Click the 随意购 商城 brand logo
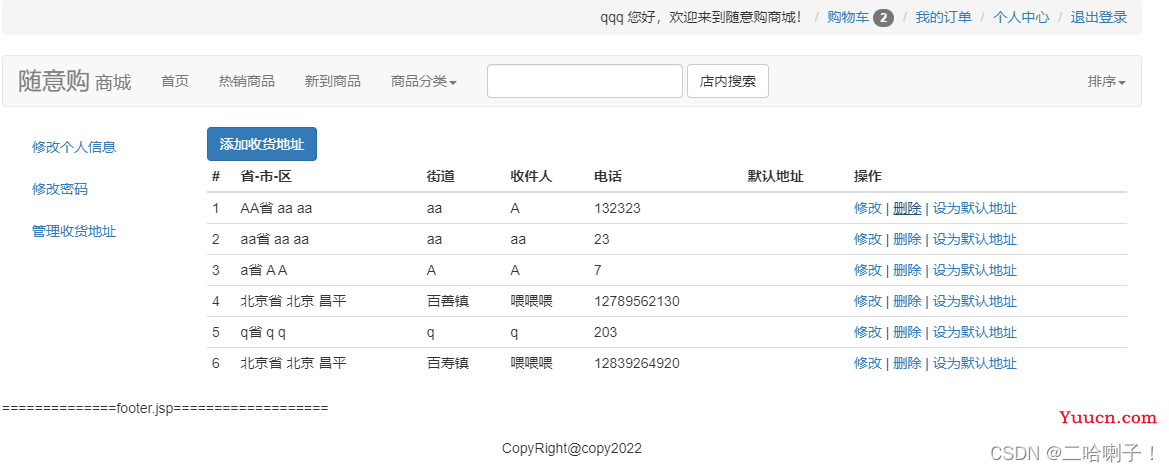Image resolution: width=1169 pixels, height=472 pixels. [x=75, y=81]
